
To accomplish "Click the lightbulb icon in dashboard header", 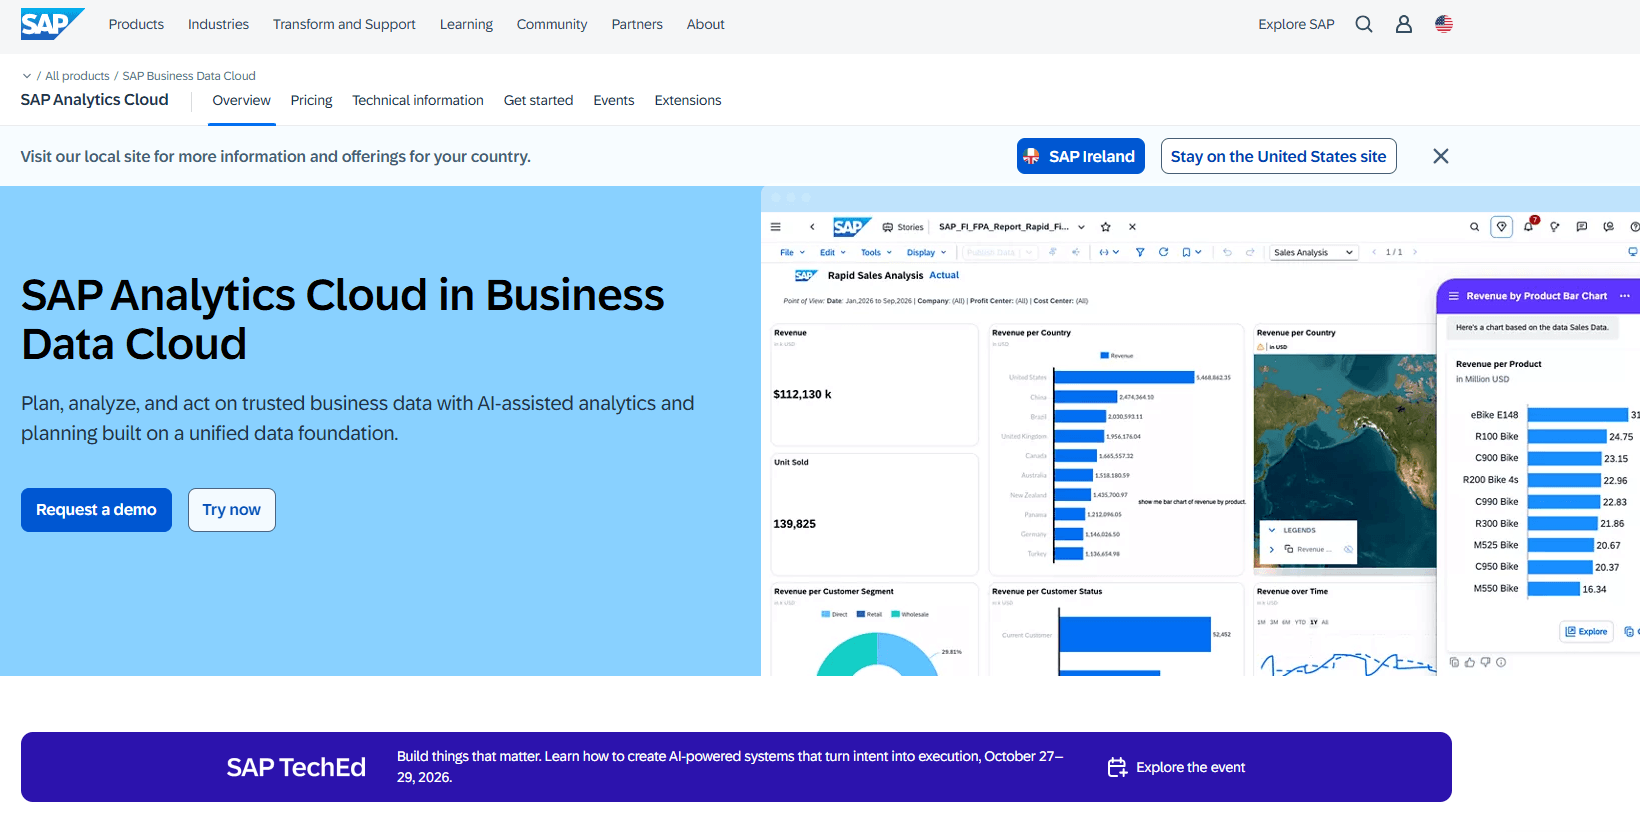I will click(x=1555, y=227).
